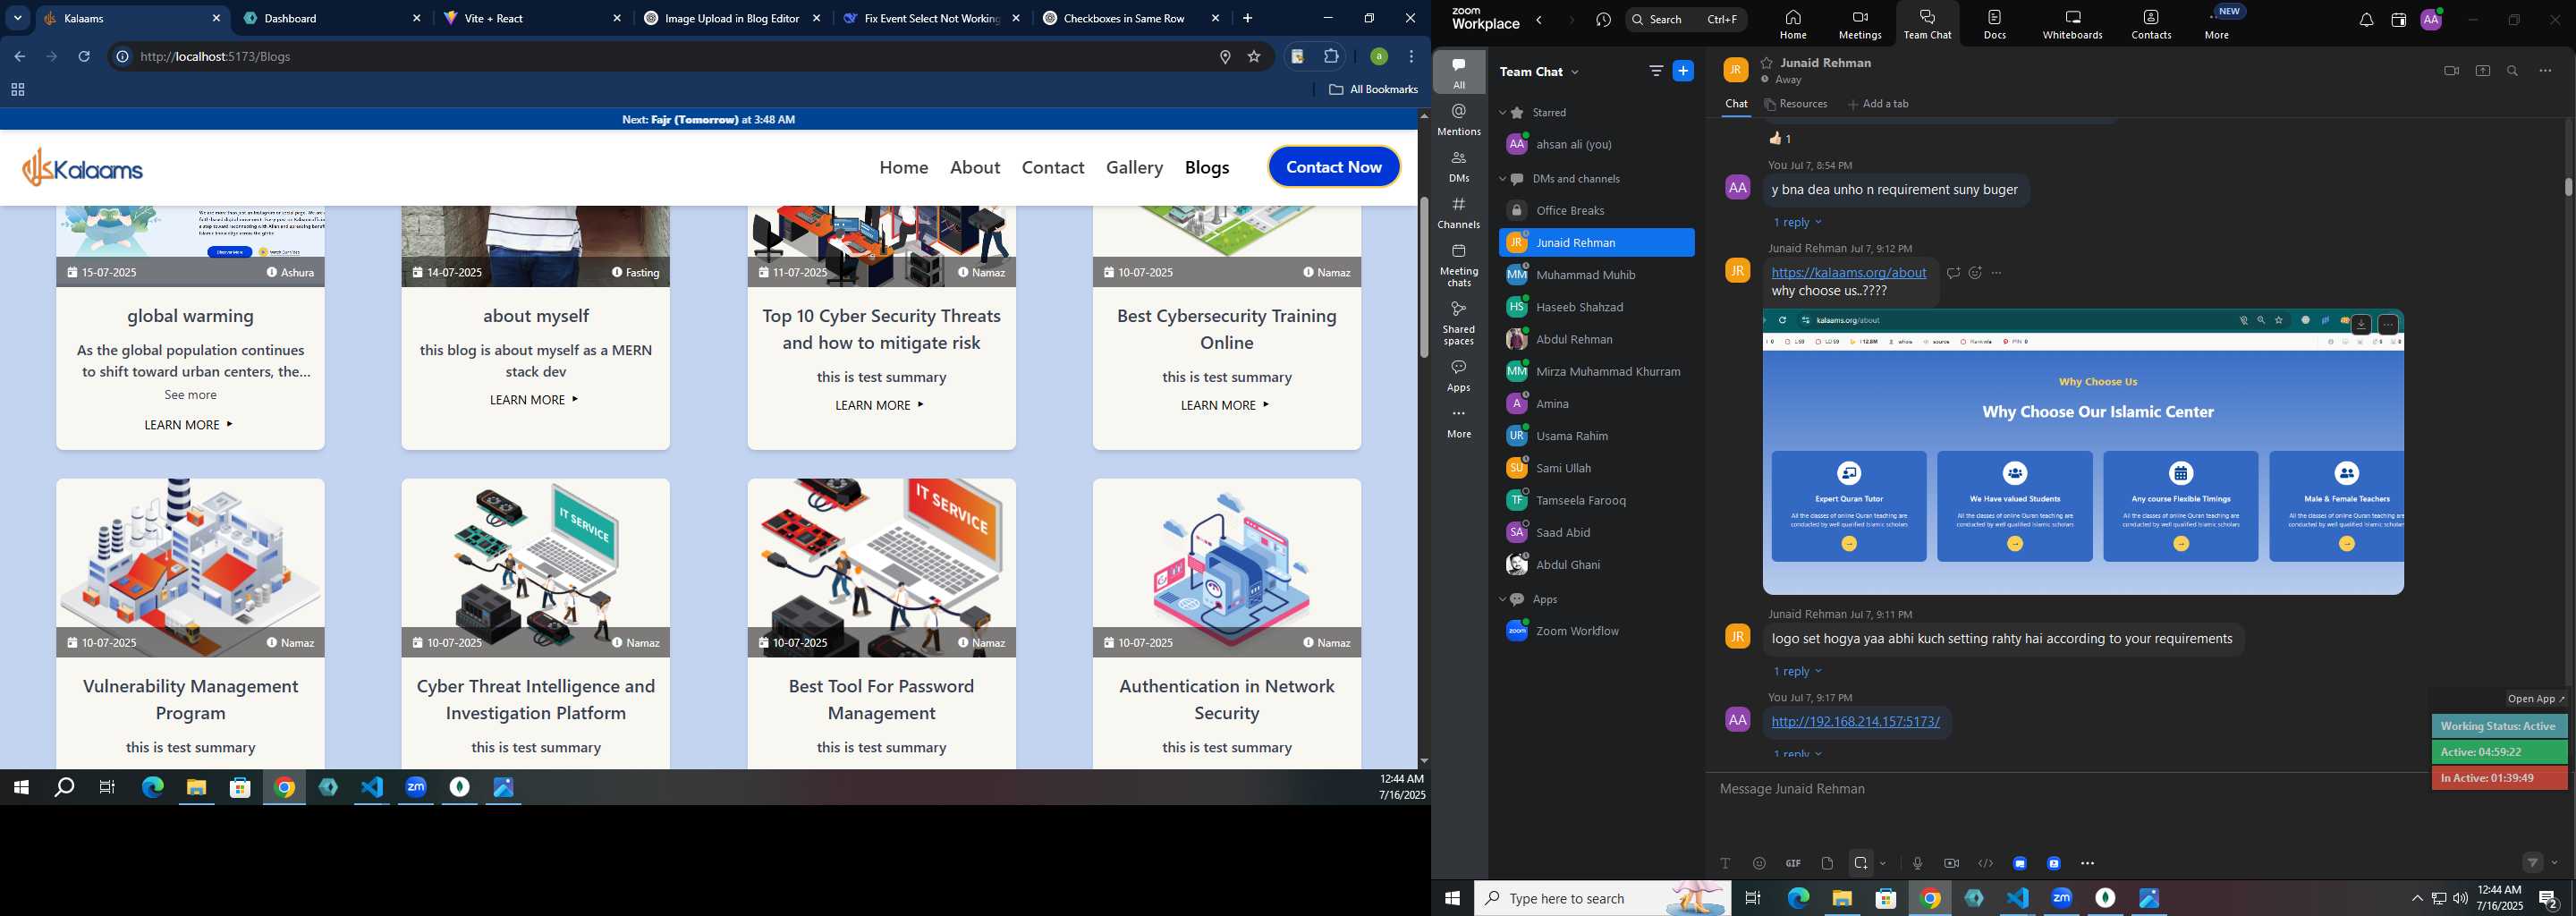Open Meeting chats in Zoom sidebar
2576x916 pixels.
1459,265
